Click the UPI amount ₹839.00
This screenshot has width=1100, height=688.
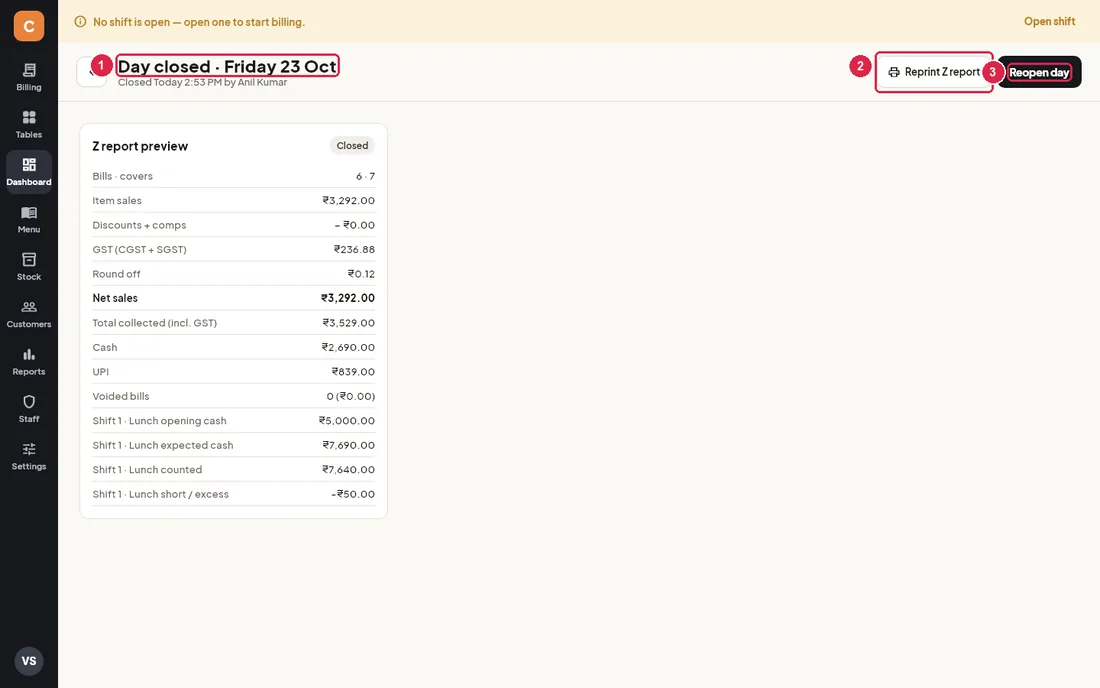pos(354,372)
